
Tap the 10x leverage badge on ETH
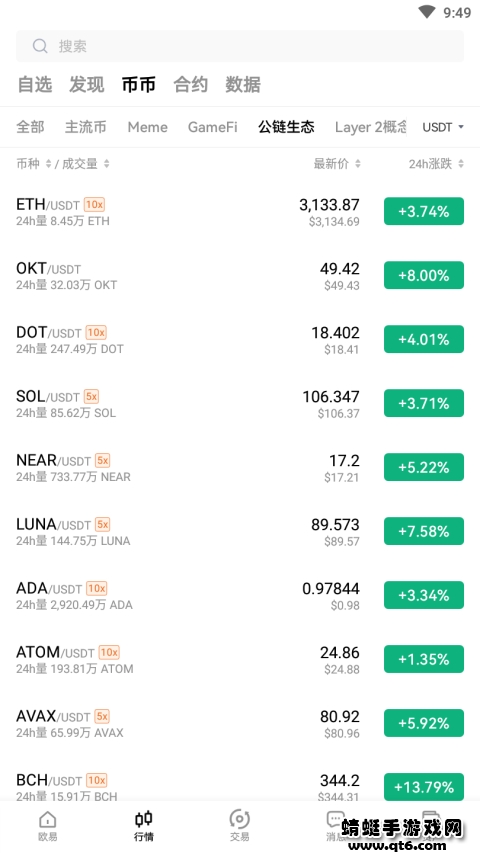click(94, 205)
